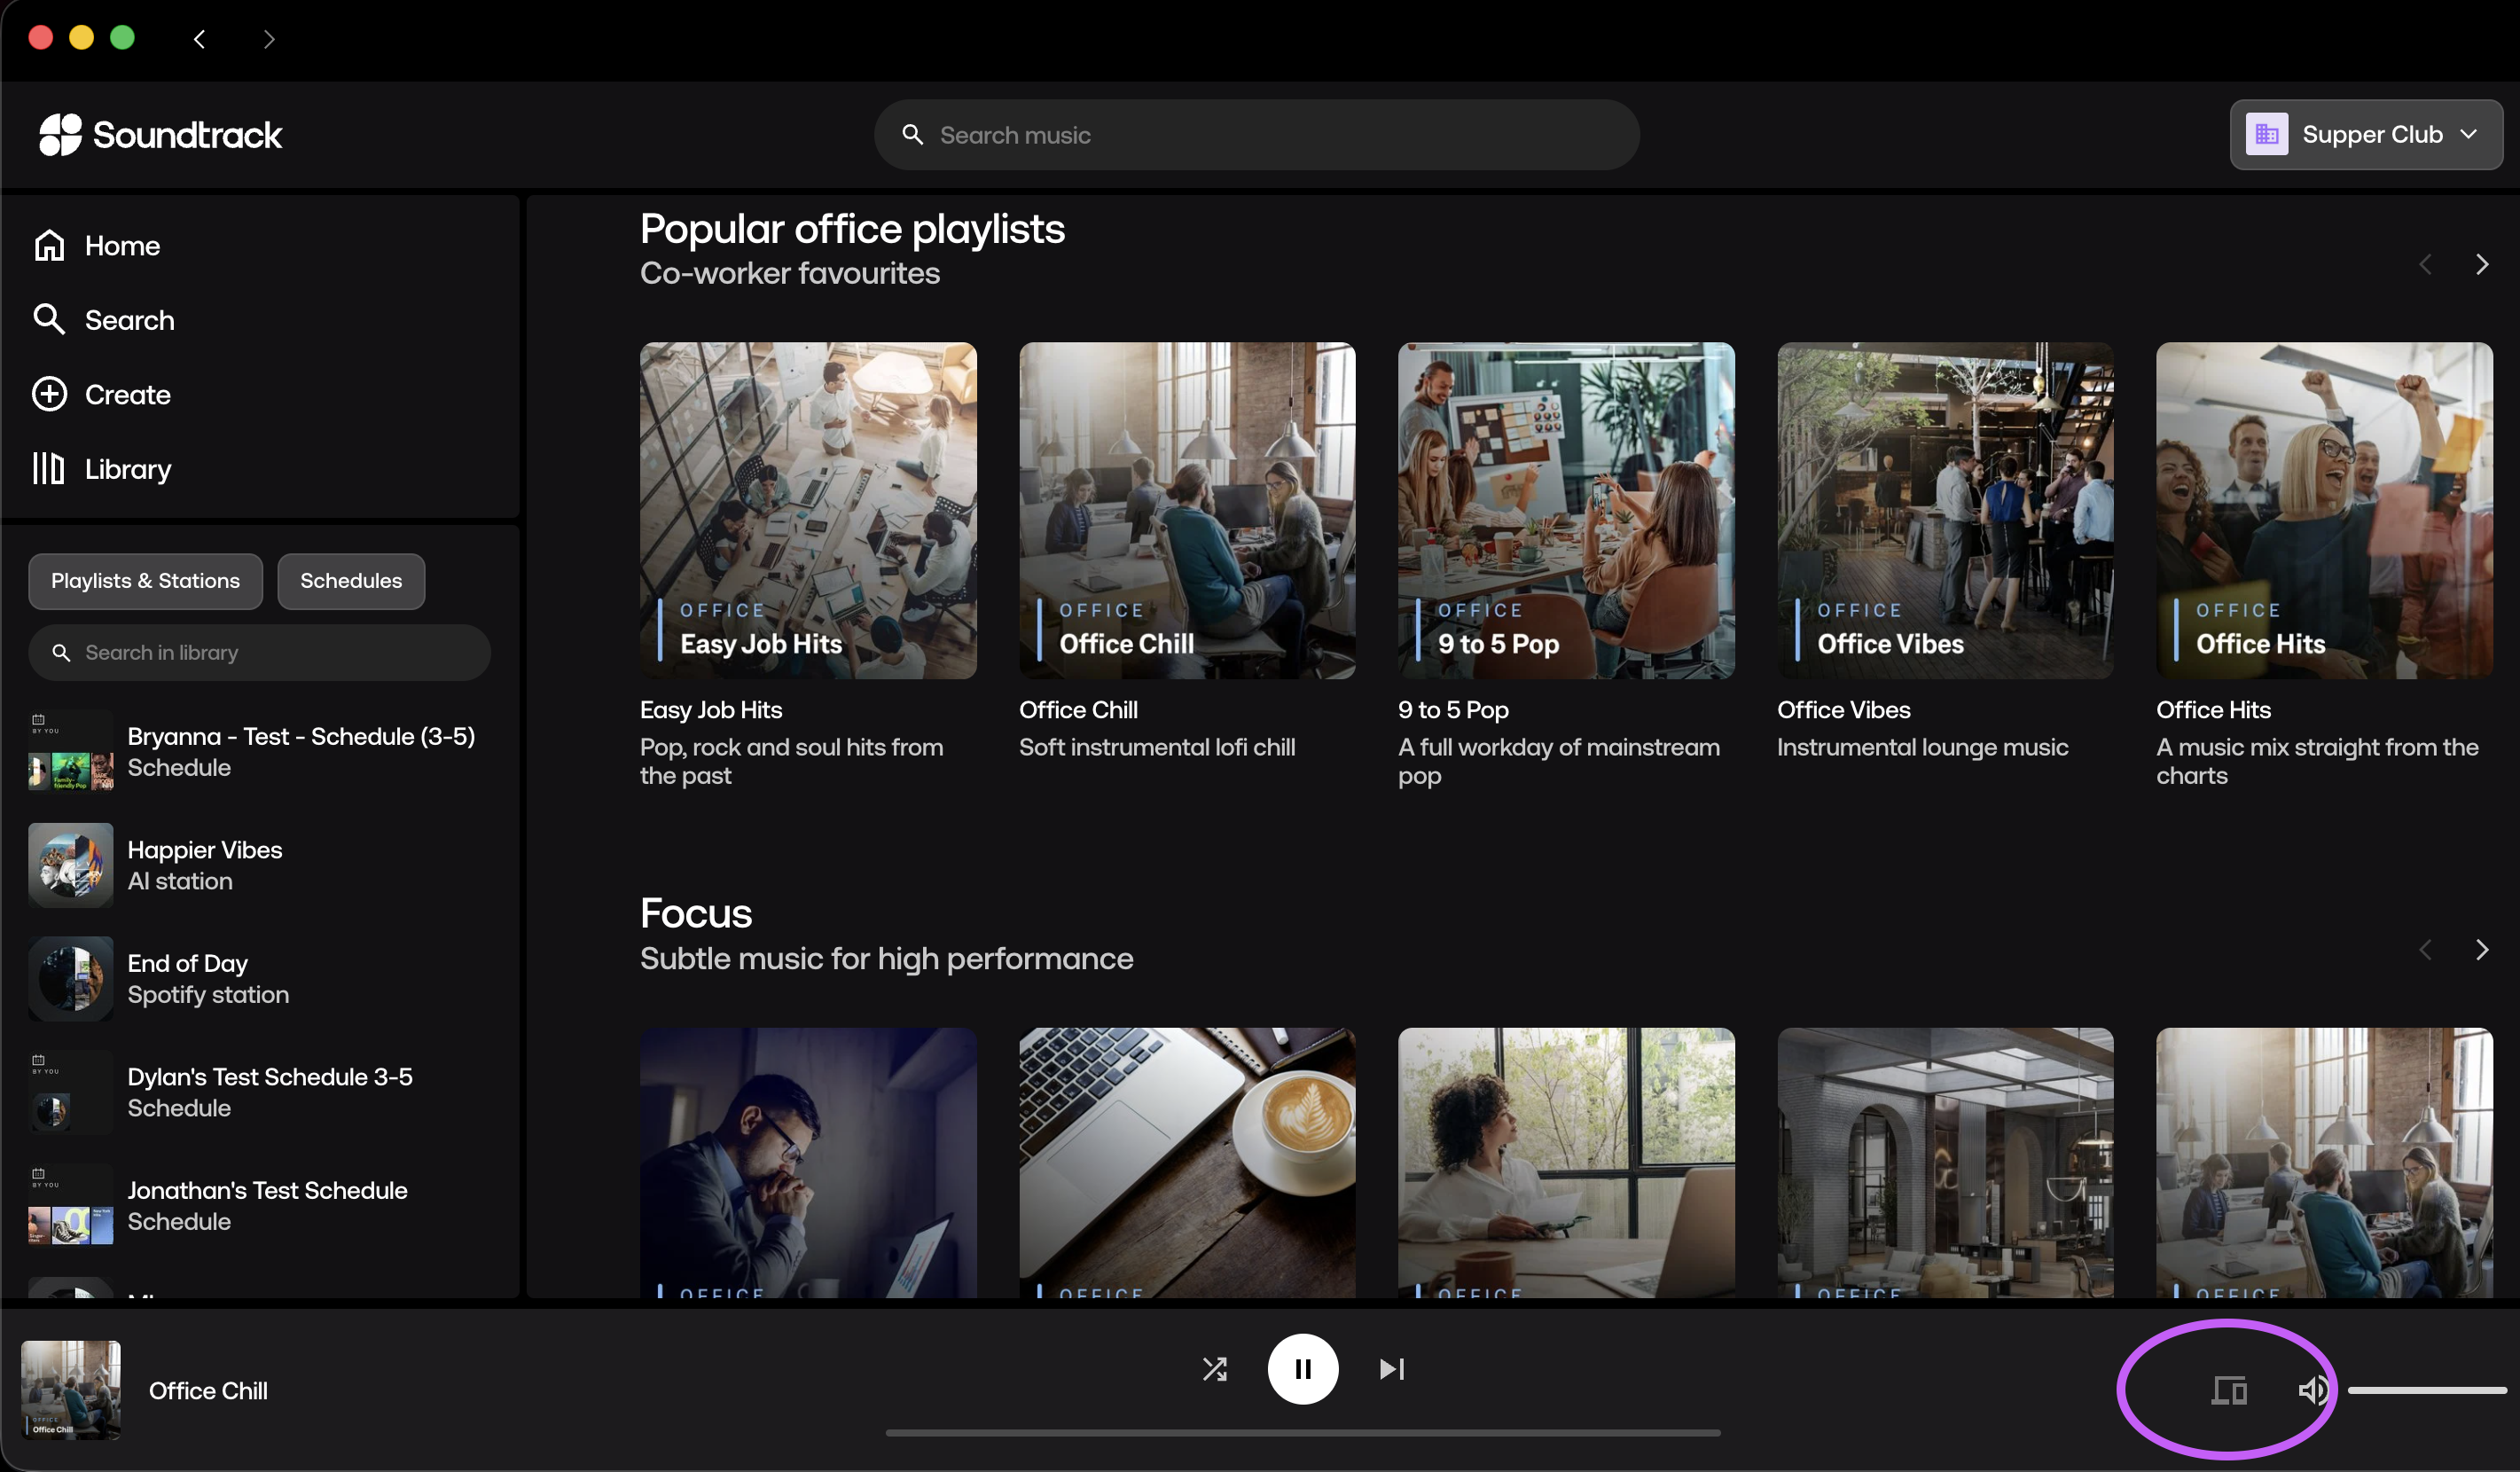The width and height of the screenshot is (2520, 1472).
Task: Open the Supper Club account dropdown
Action: coord(2365,134)
